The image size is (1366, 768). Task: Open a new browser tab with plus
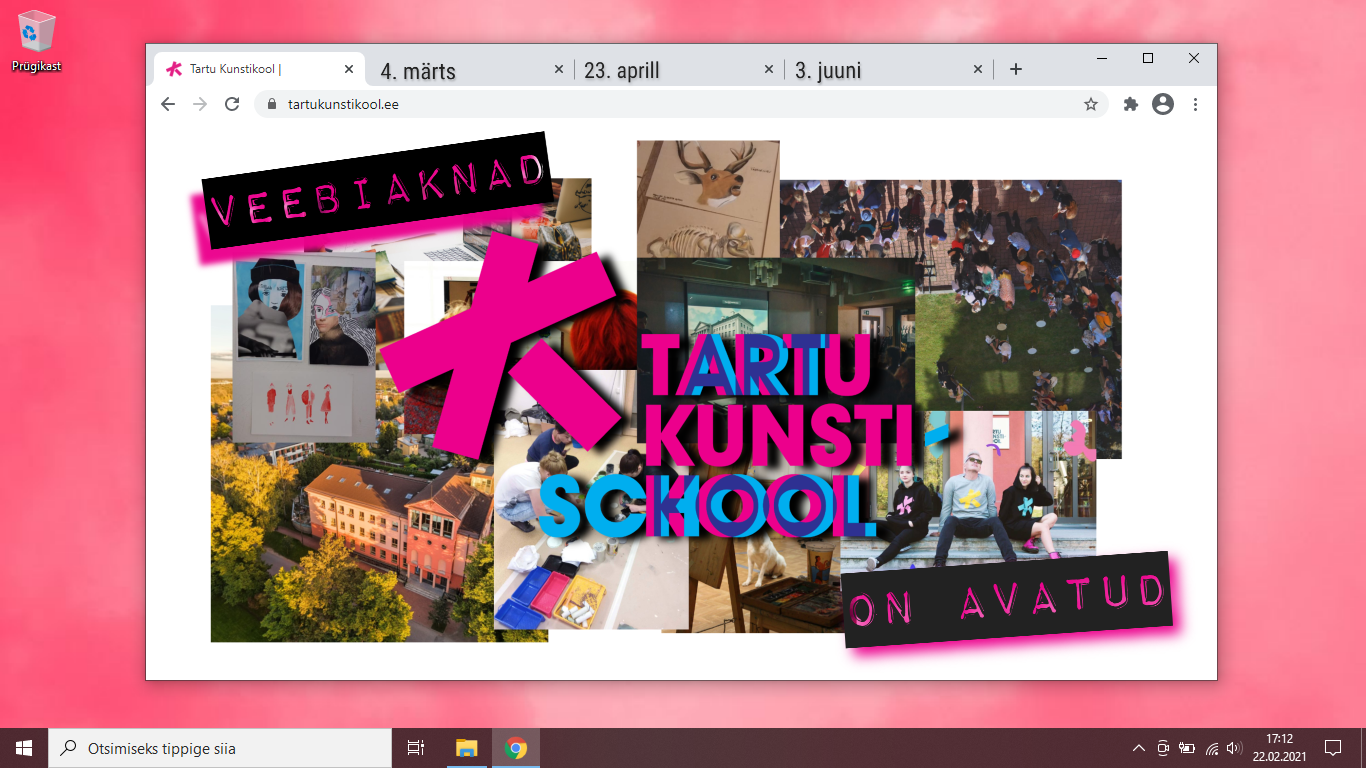pos(1016,69)
